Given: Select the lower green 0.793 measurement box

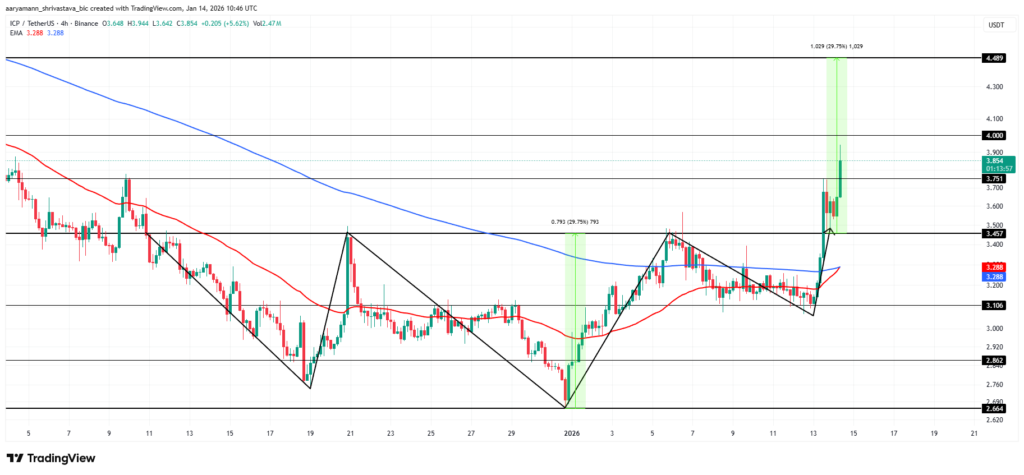Looking at the screenshot, I should click(x=575, y=320).
